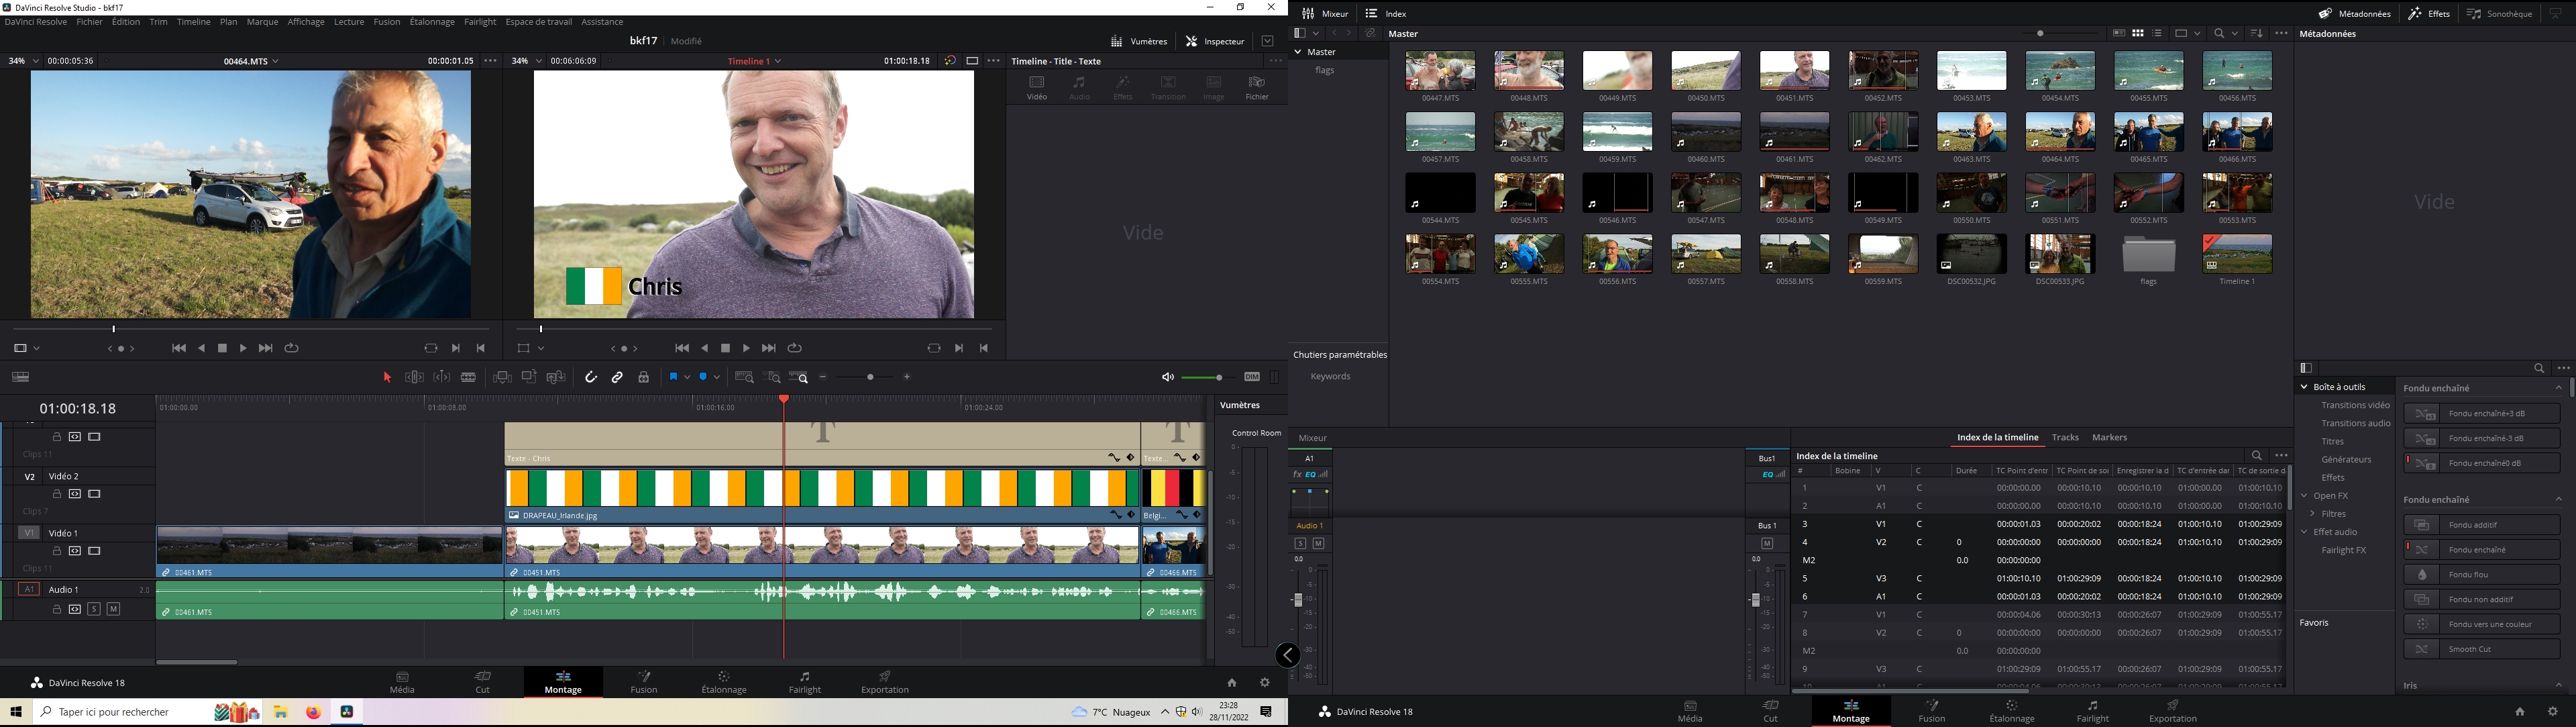Image resolution: width=2576 pixels, height=727 pixels.
Task: Click the position lock padlock in toolbar
Action: (x=644, y=377)
